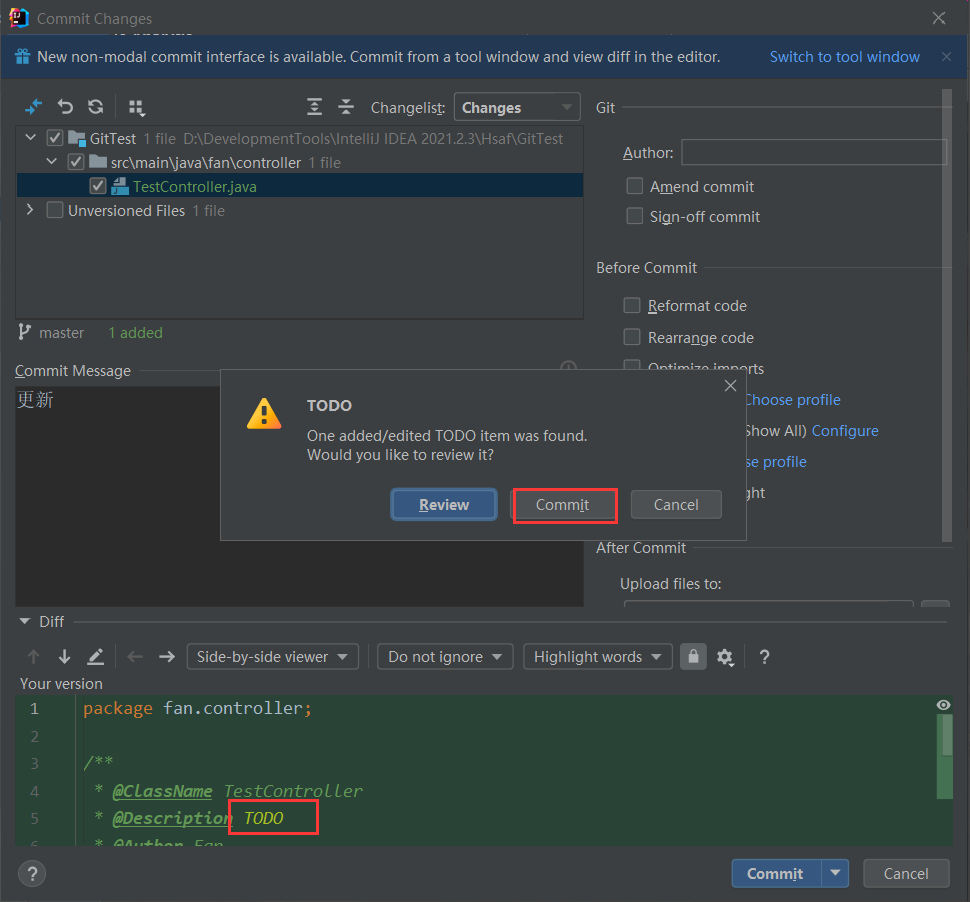Screen dimensions: 970x902
Task: Dismiss the non-modal commit notification banner
Action: click(946, 57)
